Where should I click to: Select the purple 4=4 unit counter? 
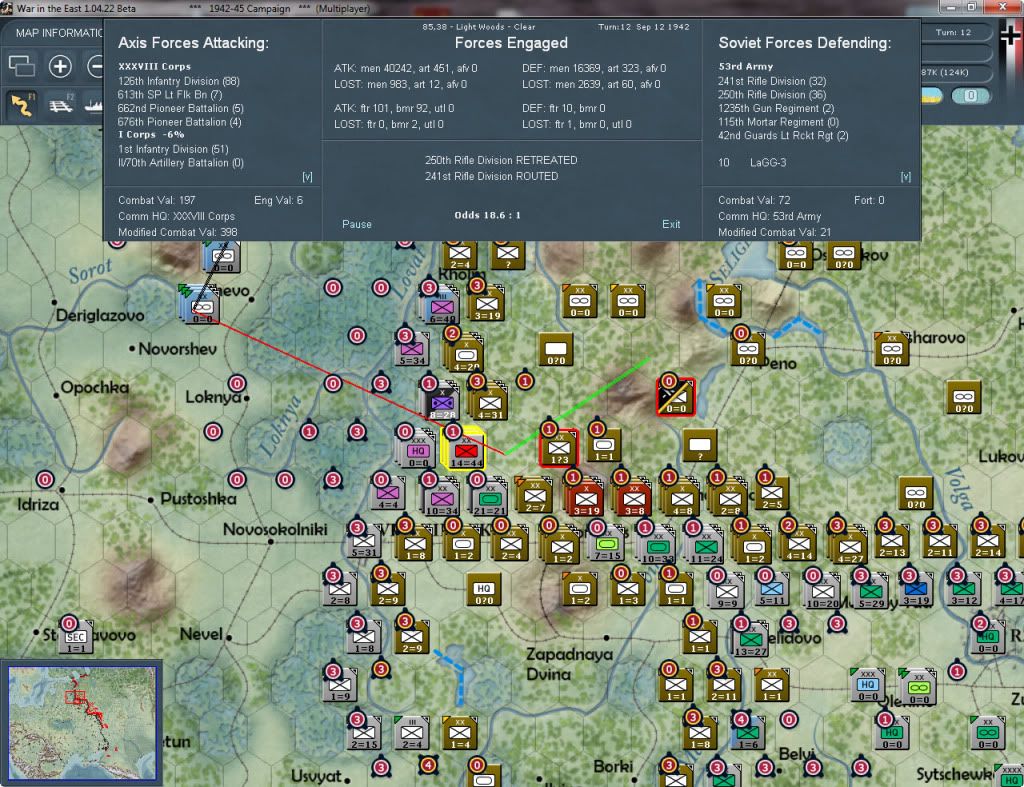pos(387,492)
